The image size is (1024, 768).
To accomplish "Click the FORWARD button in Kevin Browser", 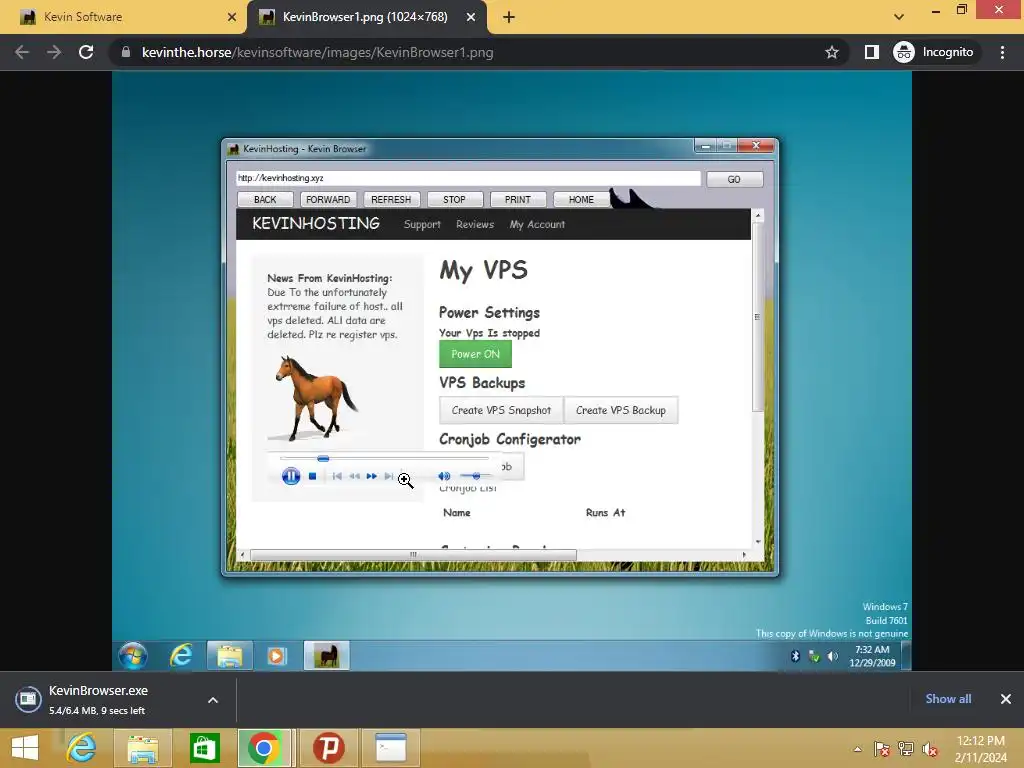I will [x=328, y=199].
